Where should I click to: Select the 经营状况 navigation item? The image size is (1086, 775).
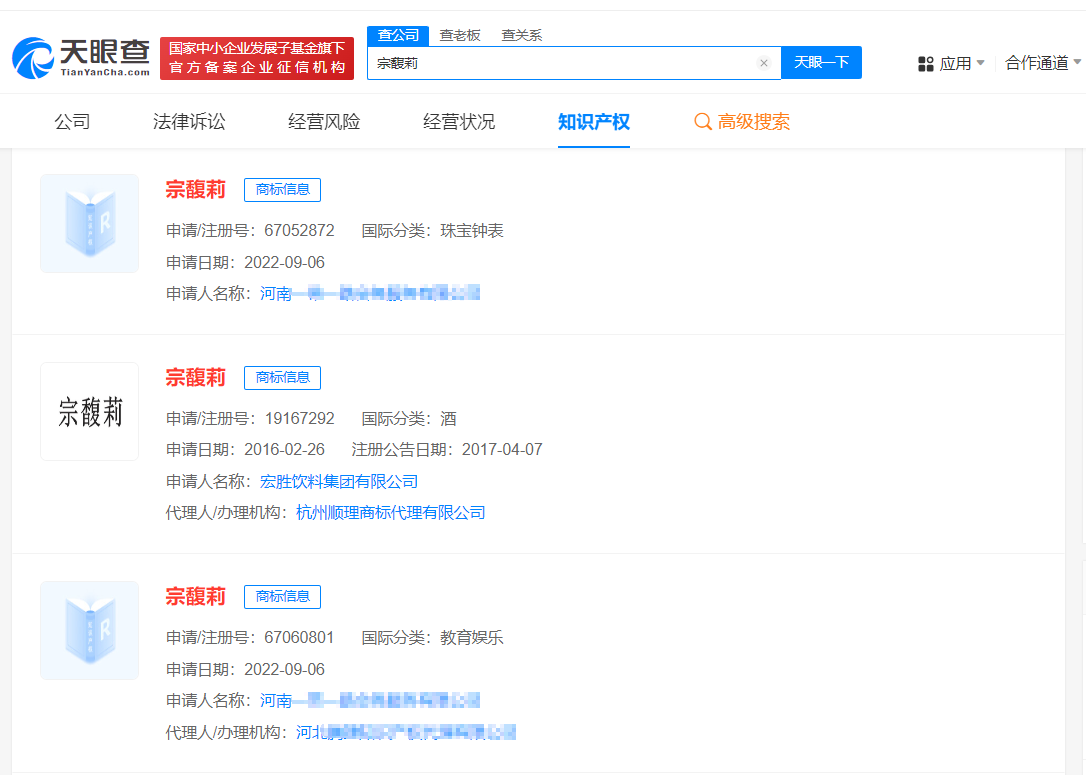tap(458, 121)
